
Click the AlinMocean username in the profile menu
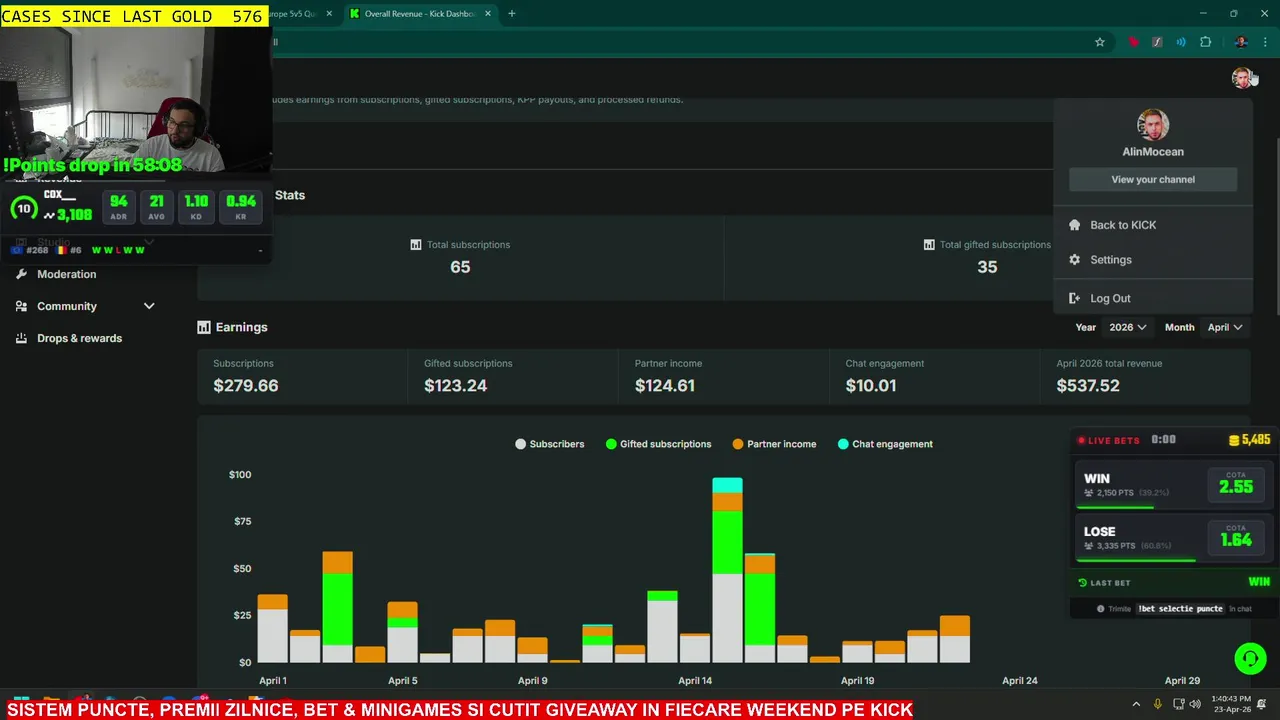click(x=1153, y=152)
